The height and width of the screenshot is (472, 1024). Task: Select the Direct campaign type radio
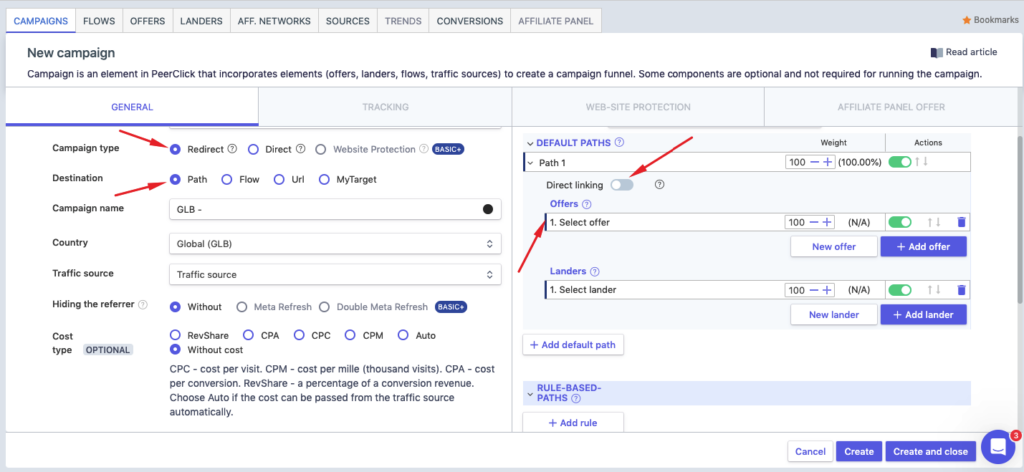click(253, 149)
